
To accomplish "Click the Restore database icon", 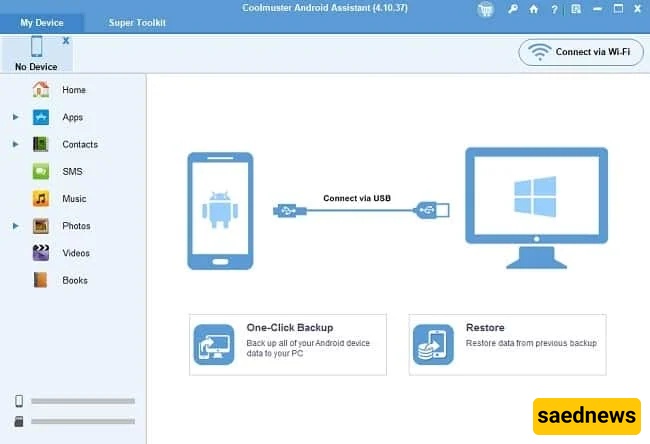I will click(x=433, y=345).
